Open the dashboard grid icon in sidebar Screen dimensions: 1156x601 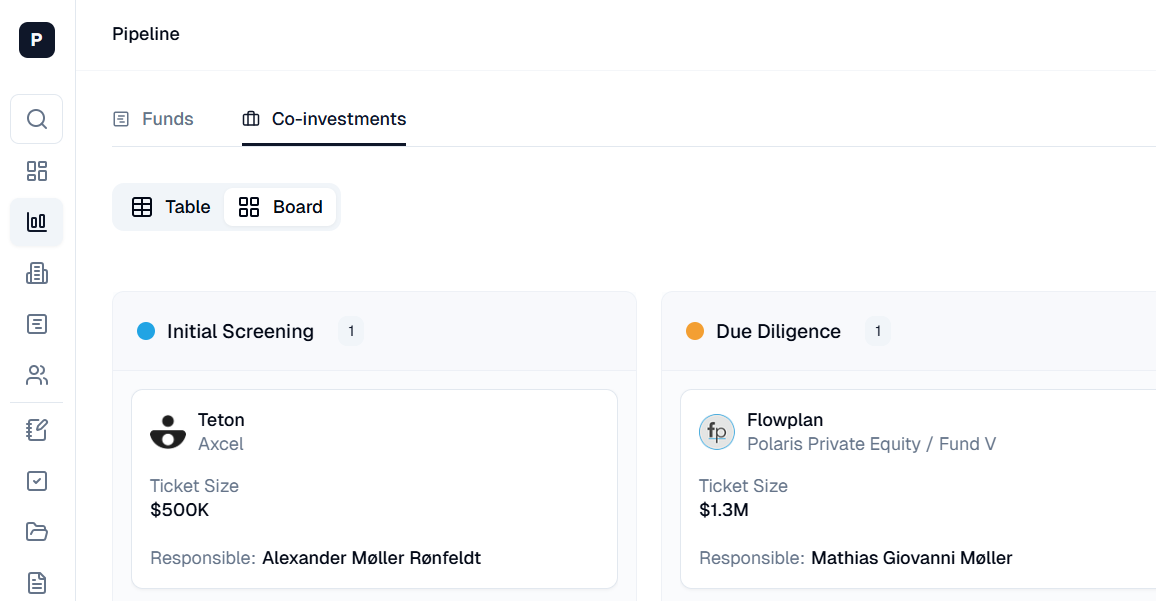tap(37, 171)
